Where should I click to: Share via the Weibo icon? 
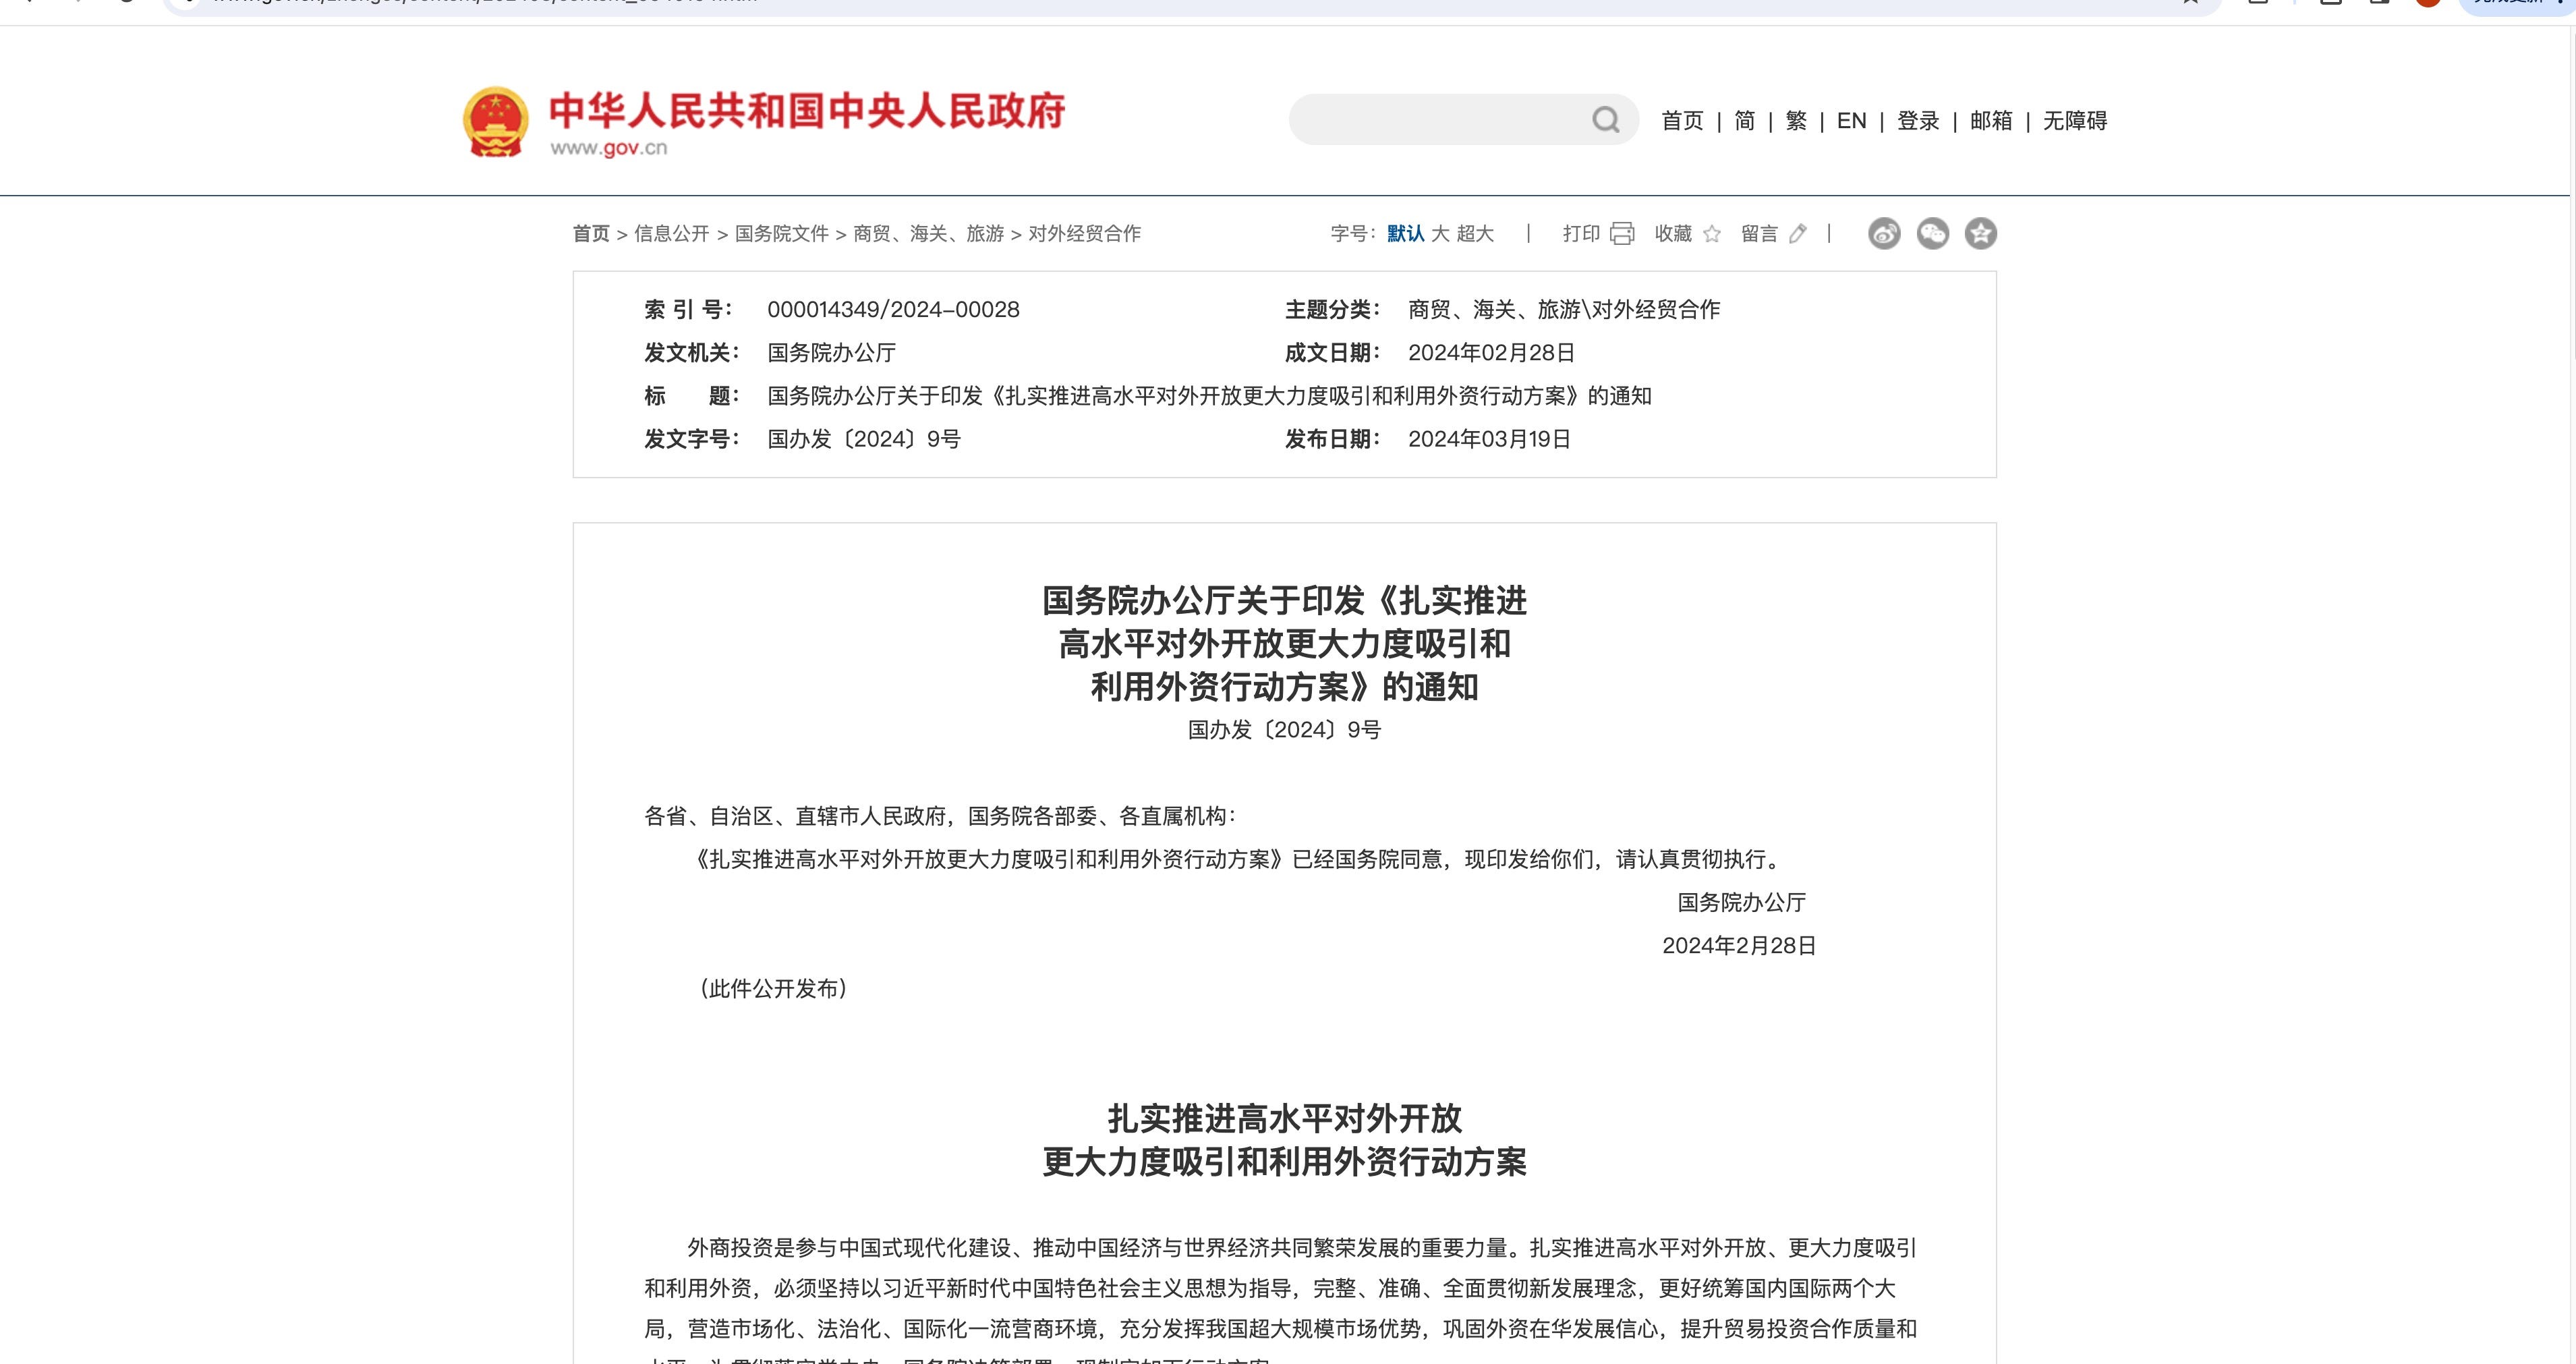click(x=1884, y=234)
